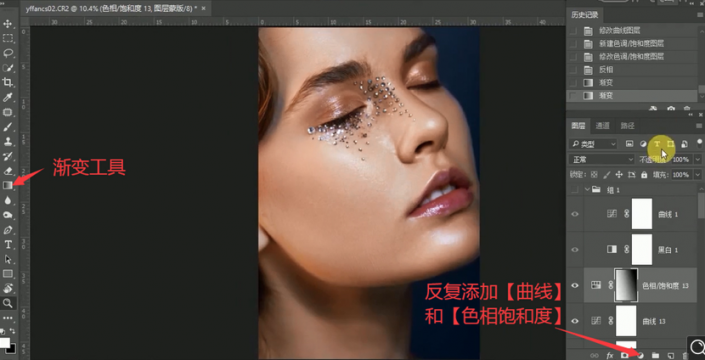Select the History Brush tool

(x=8, y=156)
